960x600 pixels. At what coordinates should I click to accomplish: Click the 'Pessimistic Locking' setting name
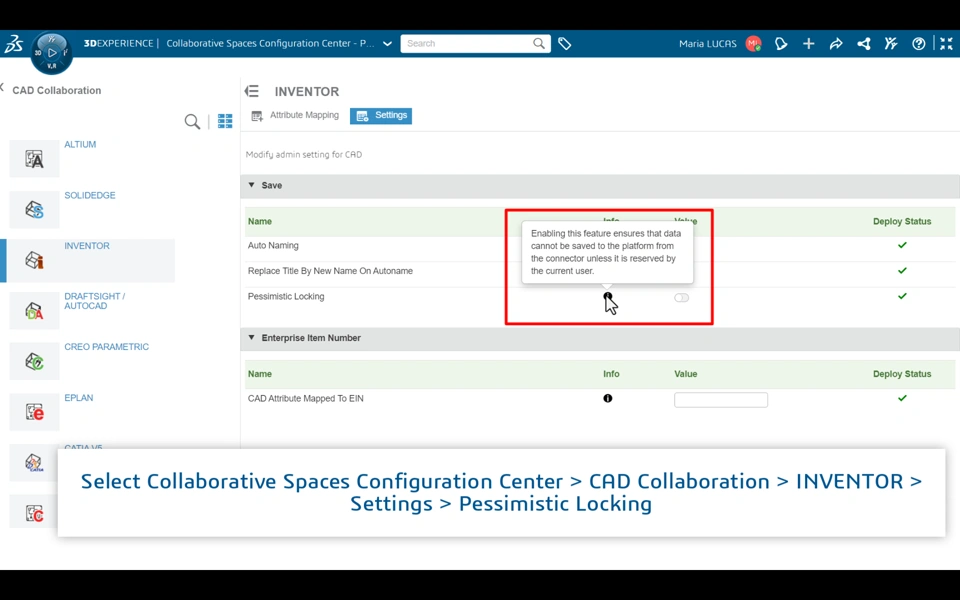286,296
